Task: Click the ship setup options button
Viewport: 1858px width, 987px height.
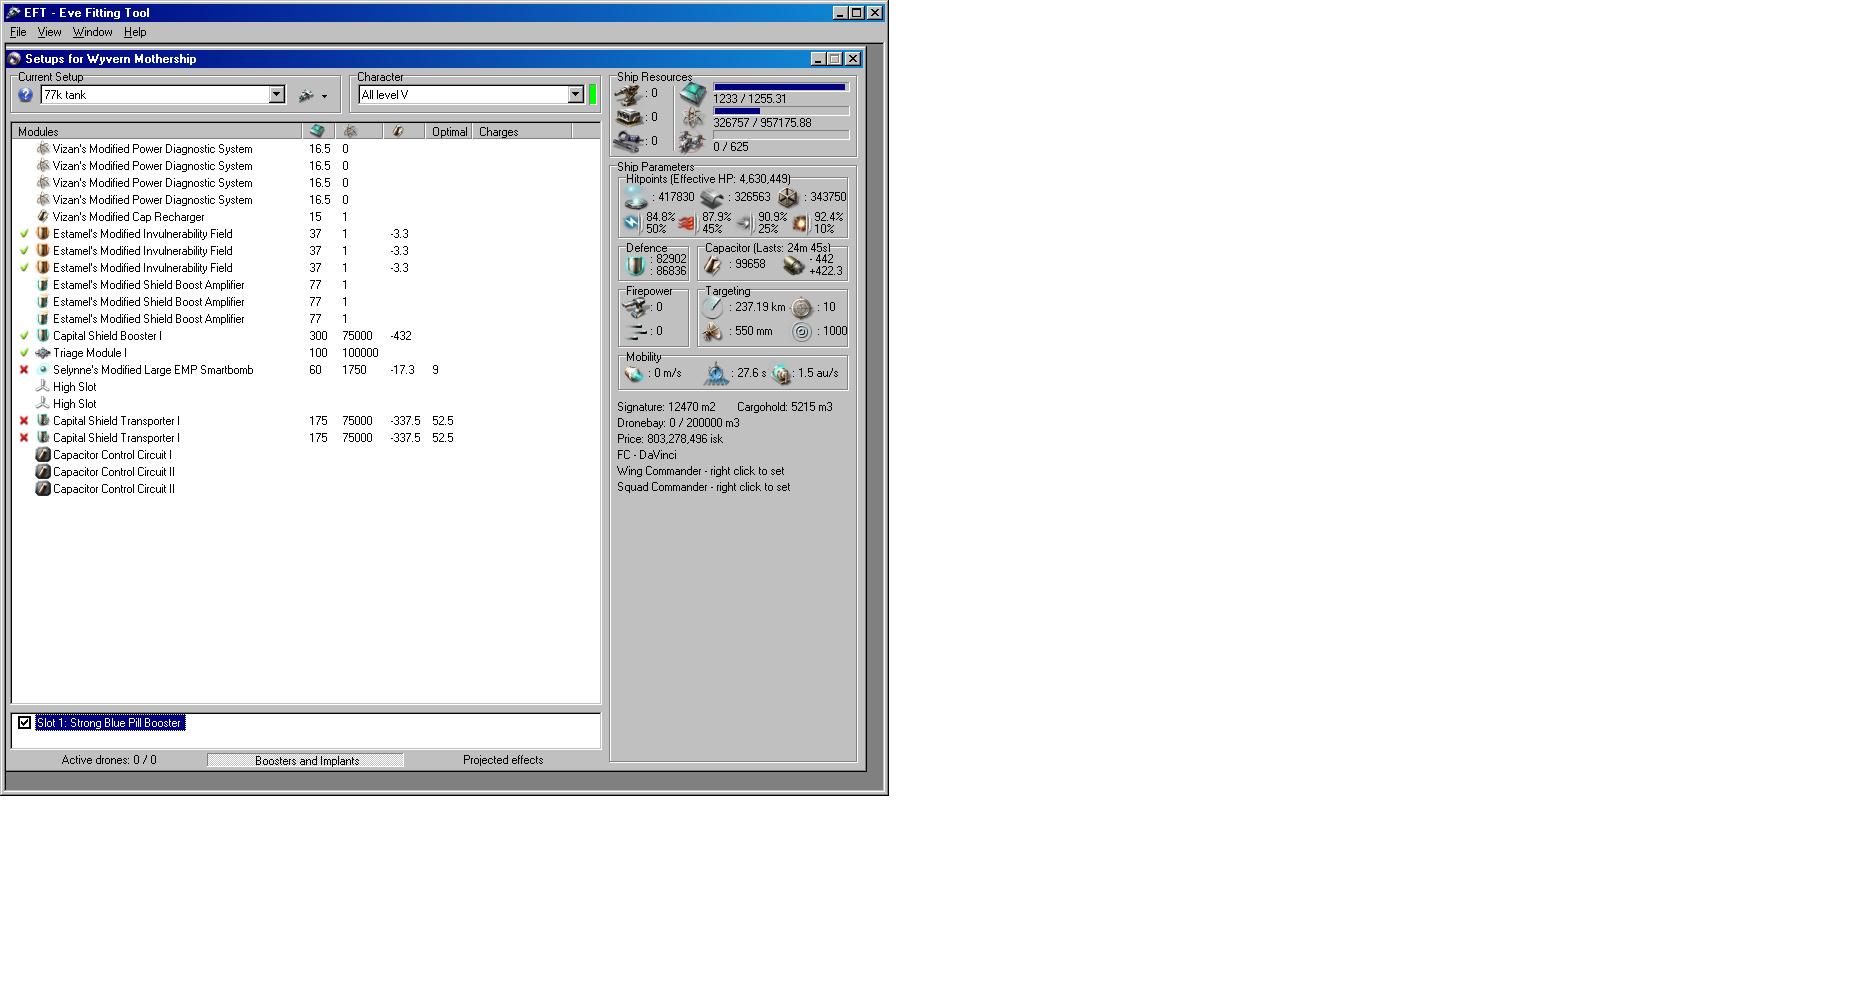Action: (312, 95)
